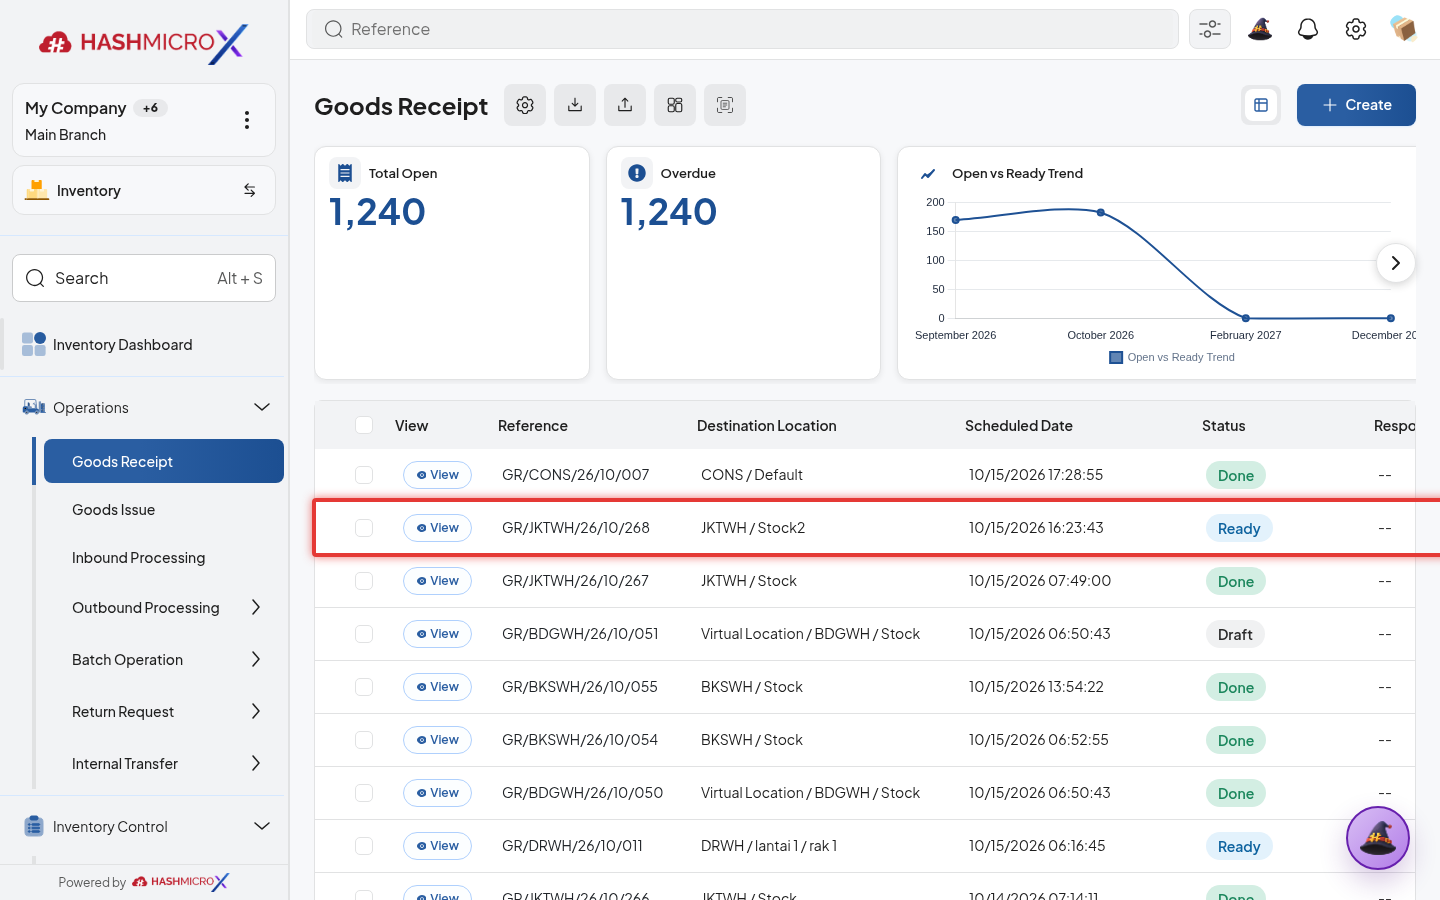Image resolution: width=1440 pixels, height=900 pixels.
Task: Click the scan barcode icon
Action: click(x=725, y=105)
